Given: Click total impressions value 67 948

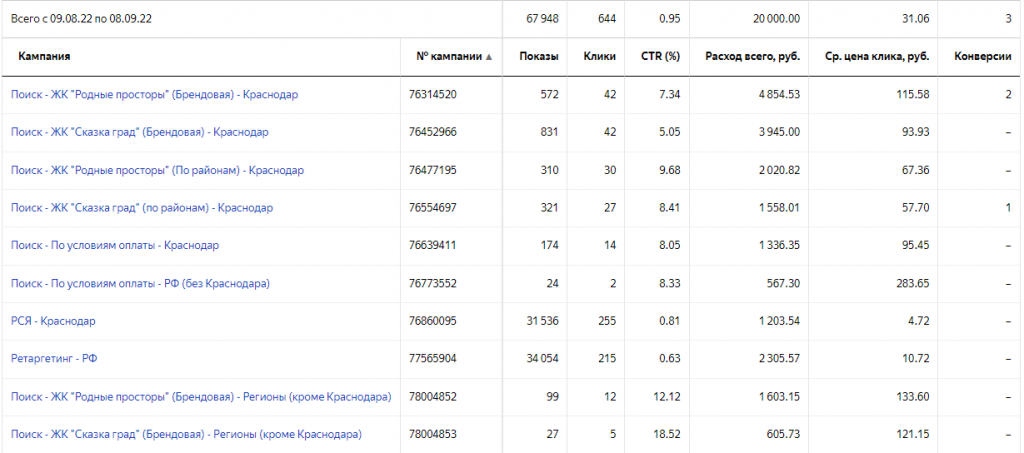Looking at the screenshot, I should pos(542,18).
